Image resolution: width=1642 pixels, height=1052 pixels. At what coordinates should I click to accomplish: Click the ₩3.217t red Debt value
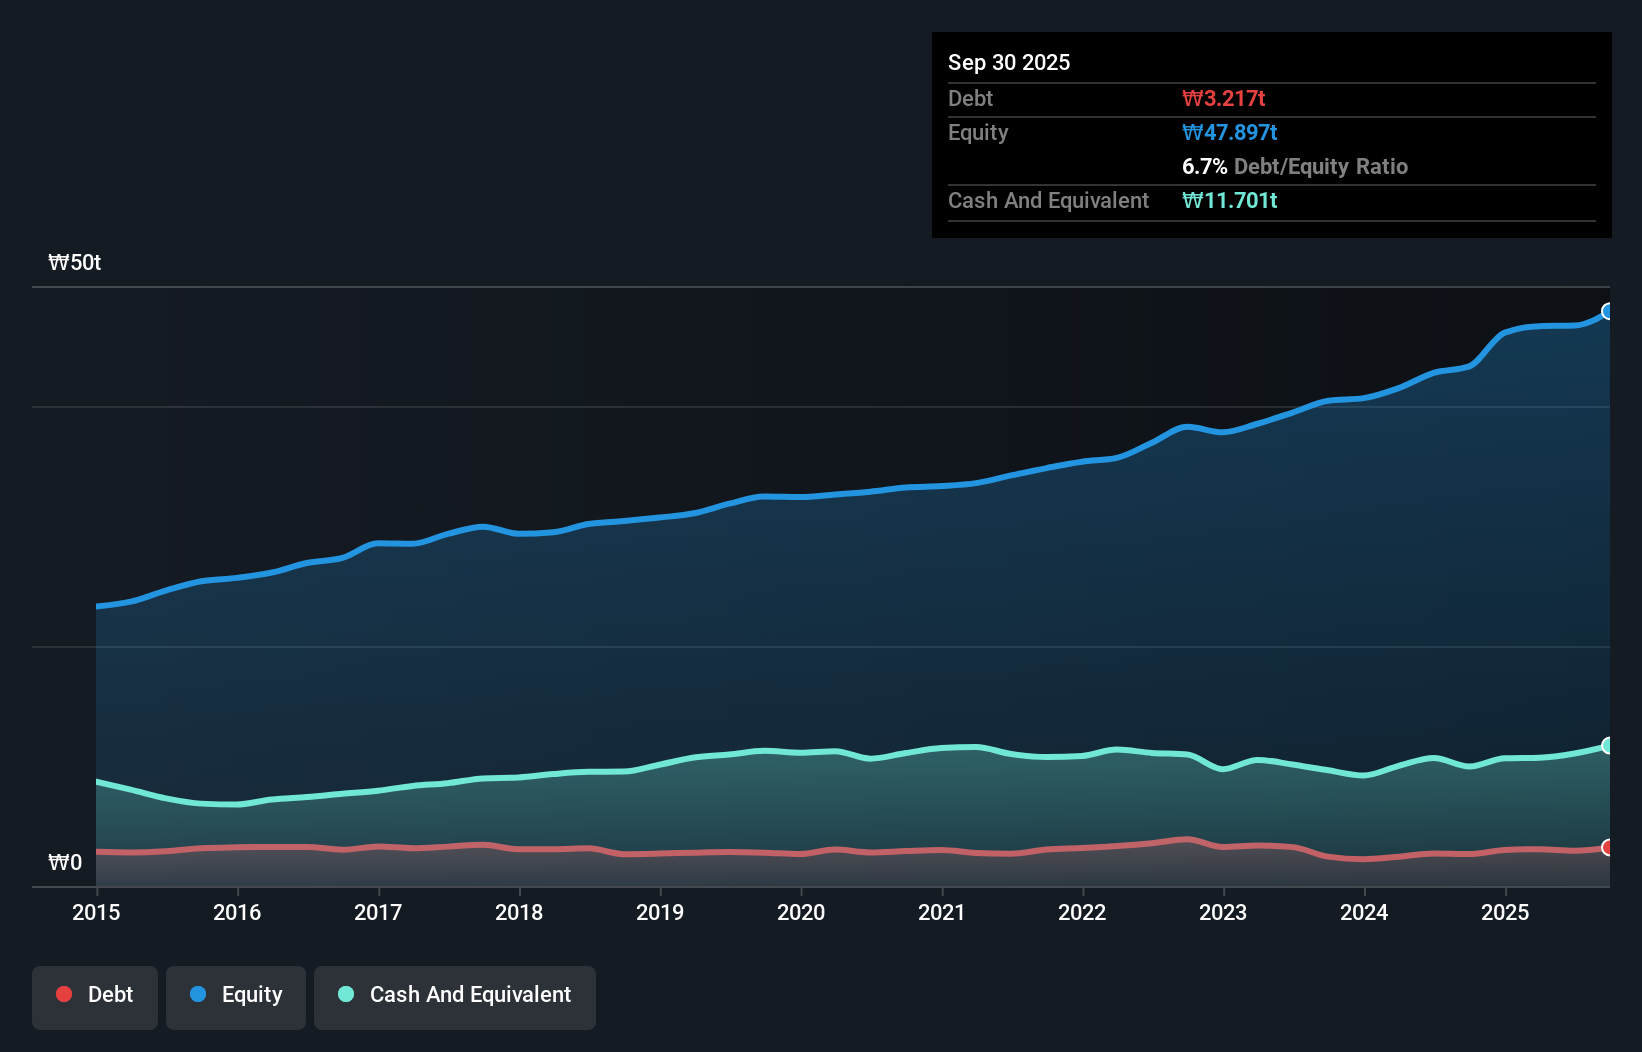tap(1224, 97)
